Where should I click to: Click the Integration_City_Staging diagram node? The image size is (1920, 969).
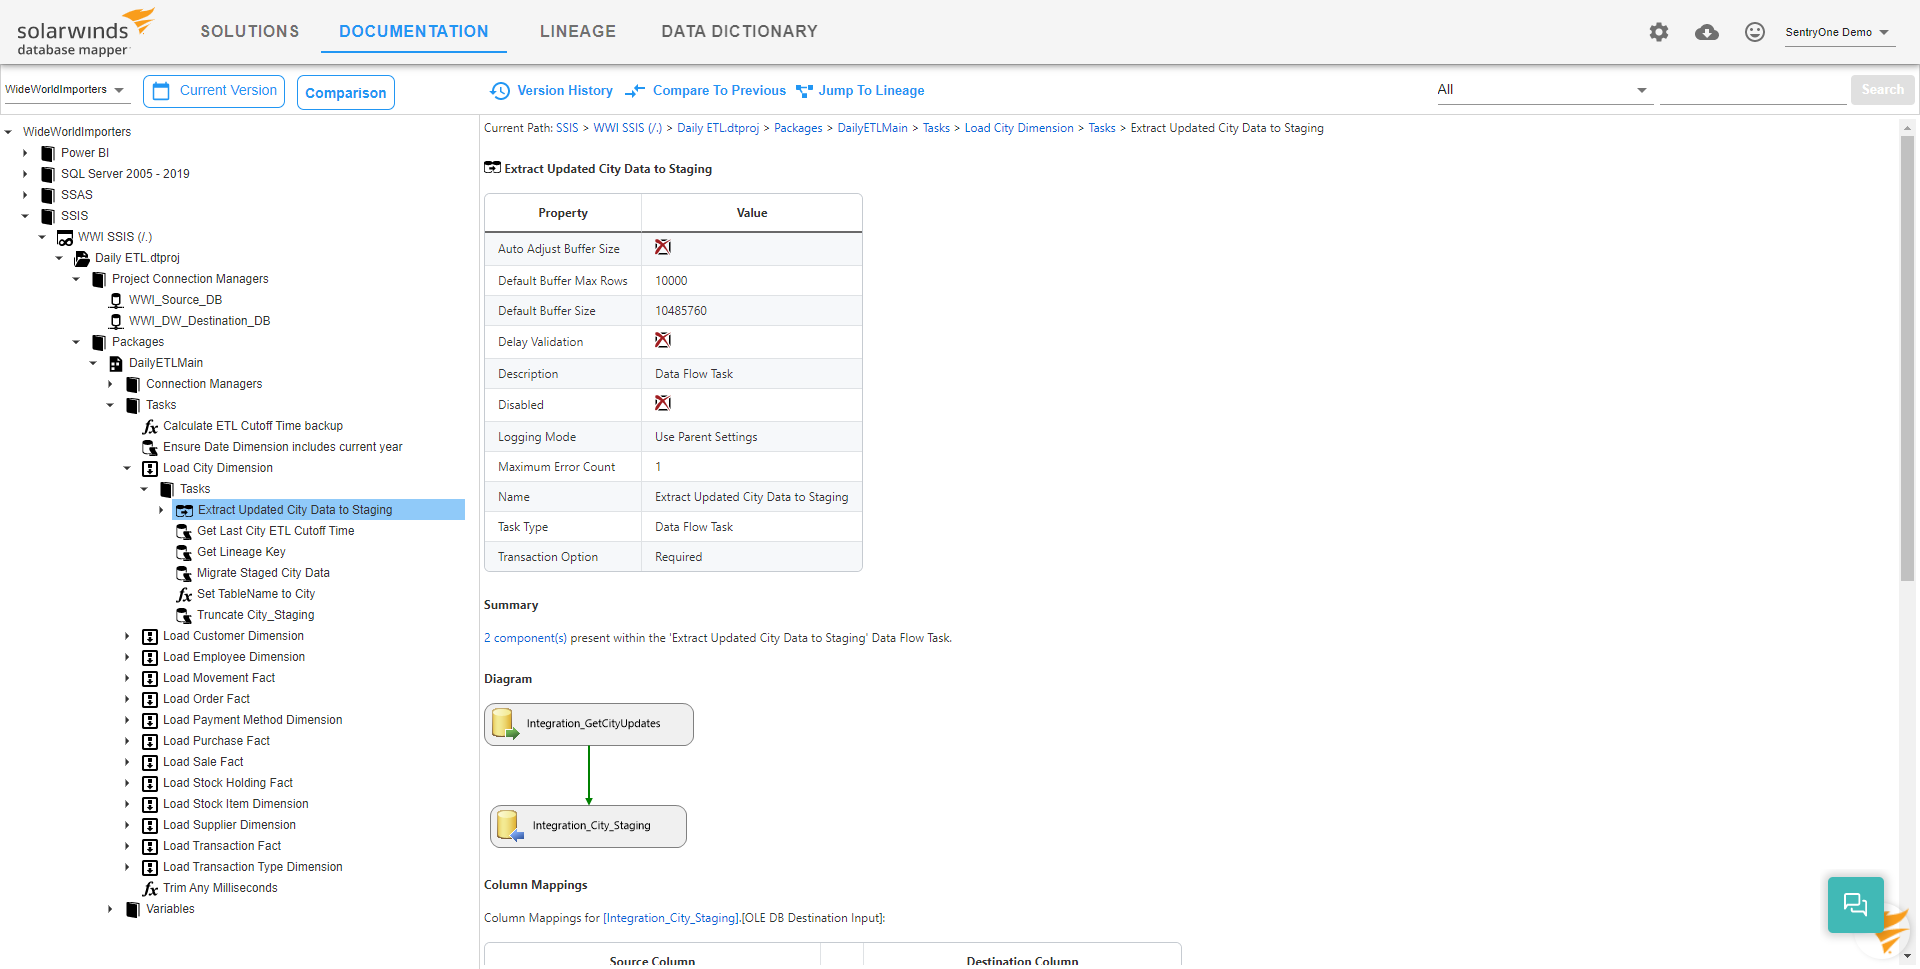588,826
